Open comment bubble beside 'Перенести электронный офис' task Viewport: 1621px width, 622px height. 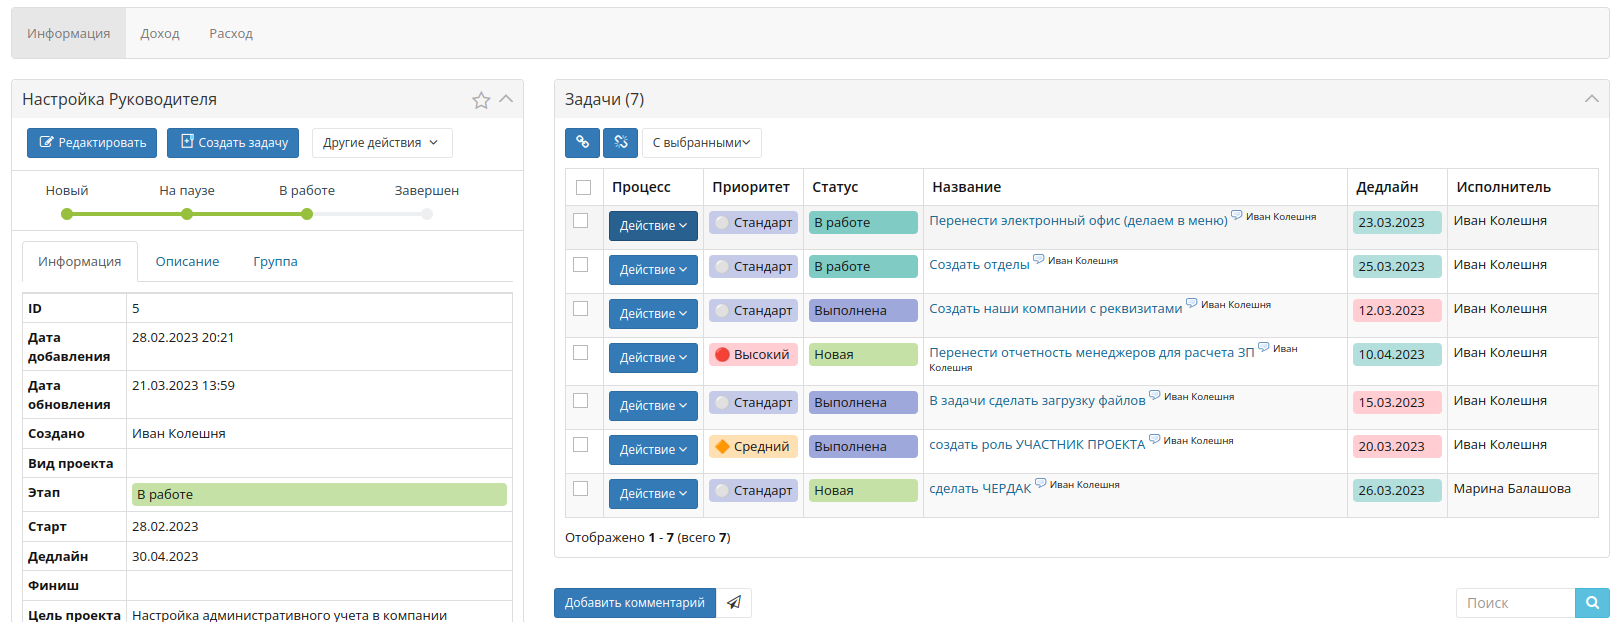[x=1236, y=215]
